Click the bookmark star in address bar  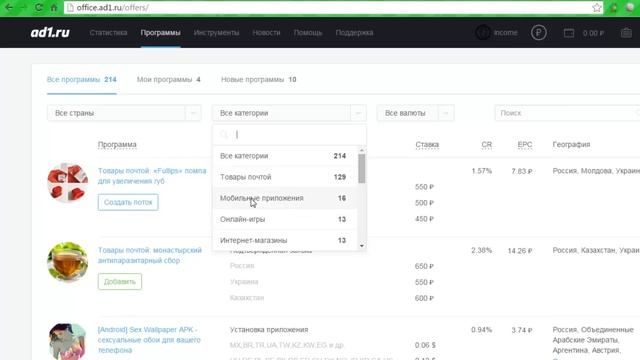596,7
